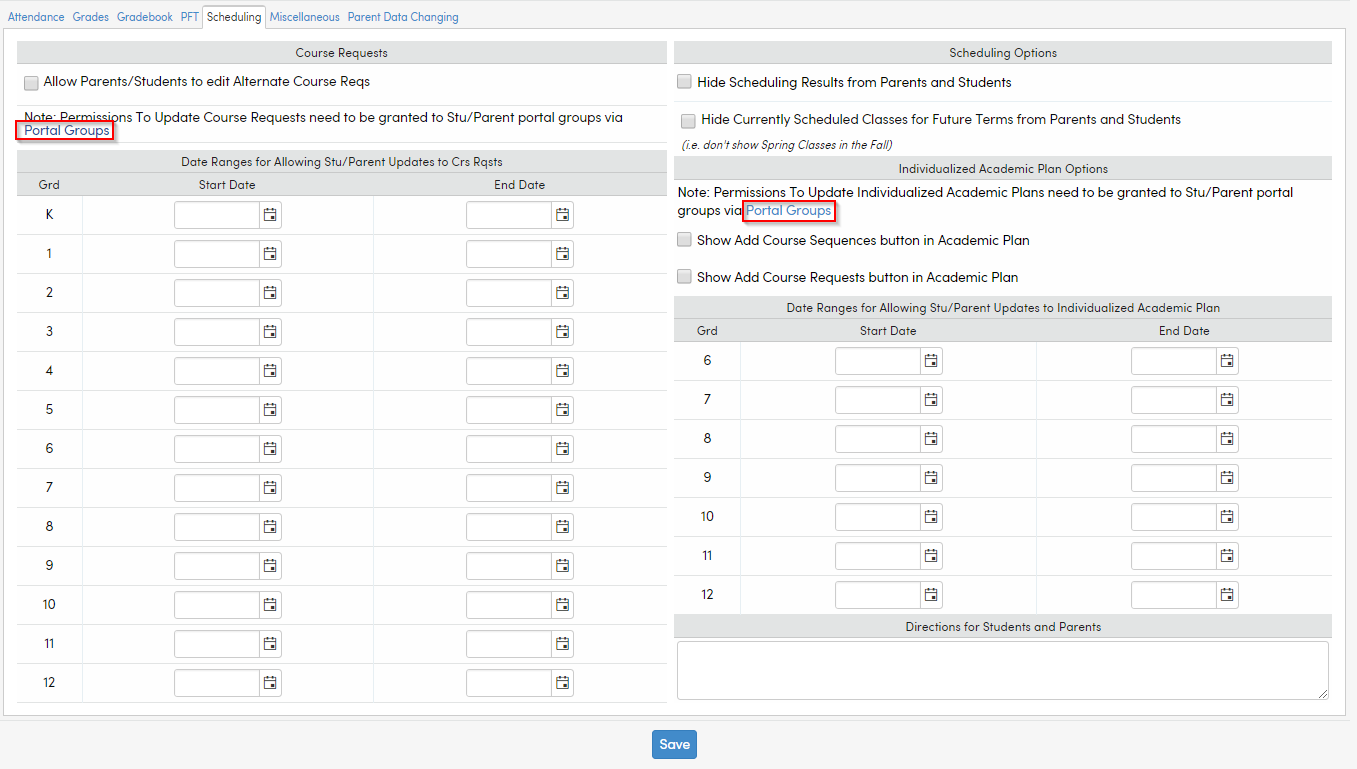
Task: Open the Miscellaneous tab
Action: (x=304, y=16)
